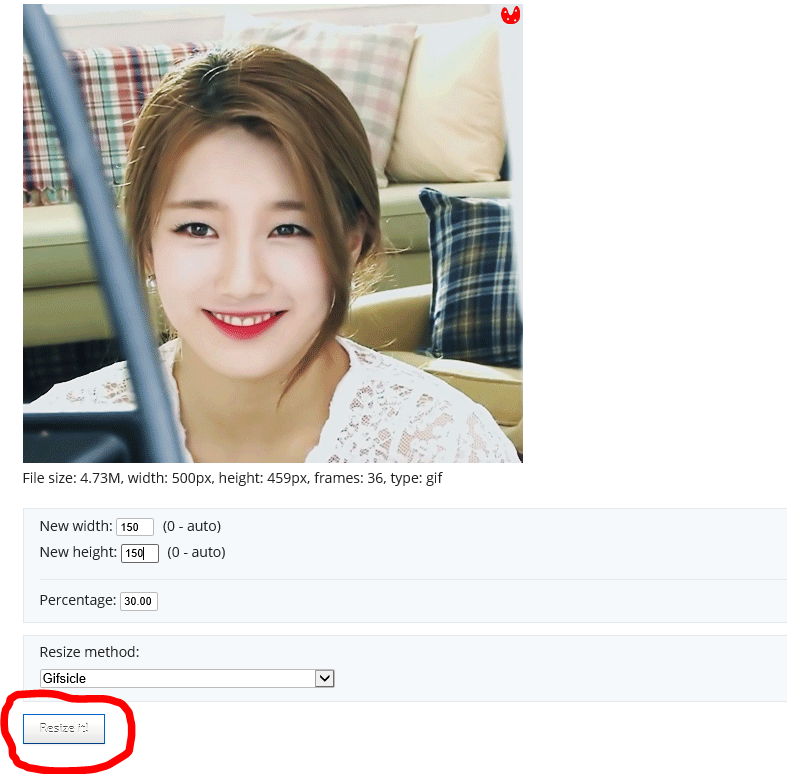Open the Resize method Gifsicle dropdown
The image size is (787, 774).
(187, 679)
